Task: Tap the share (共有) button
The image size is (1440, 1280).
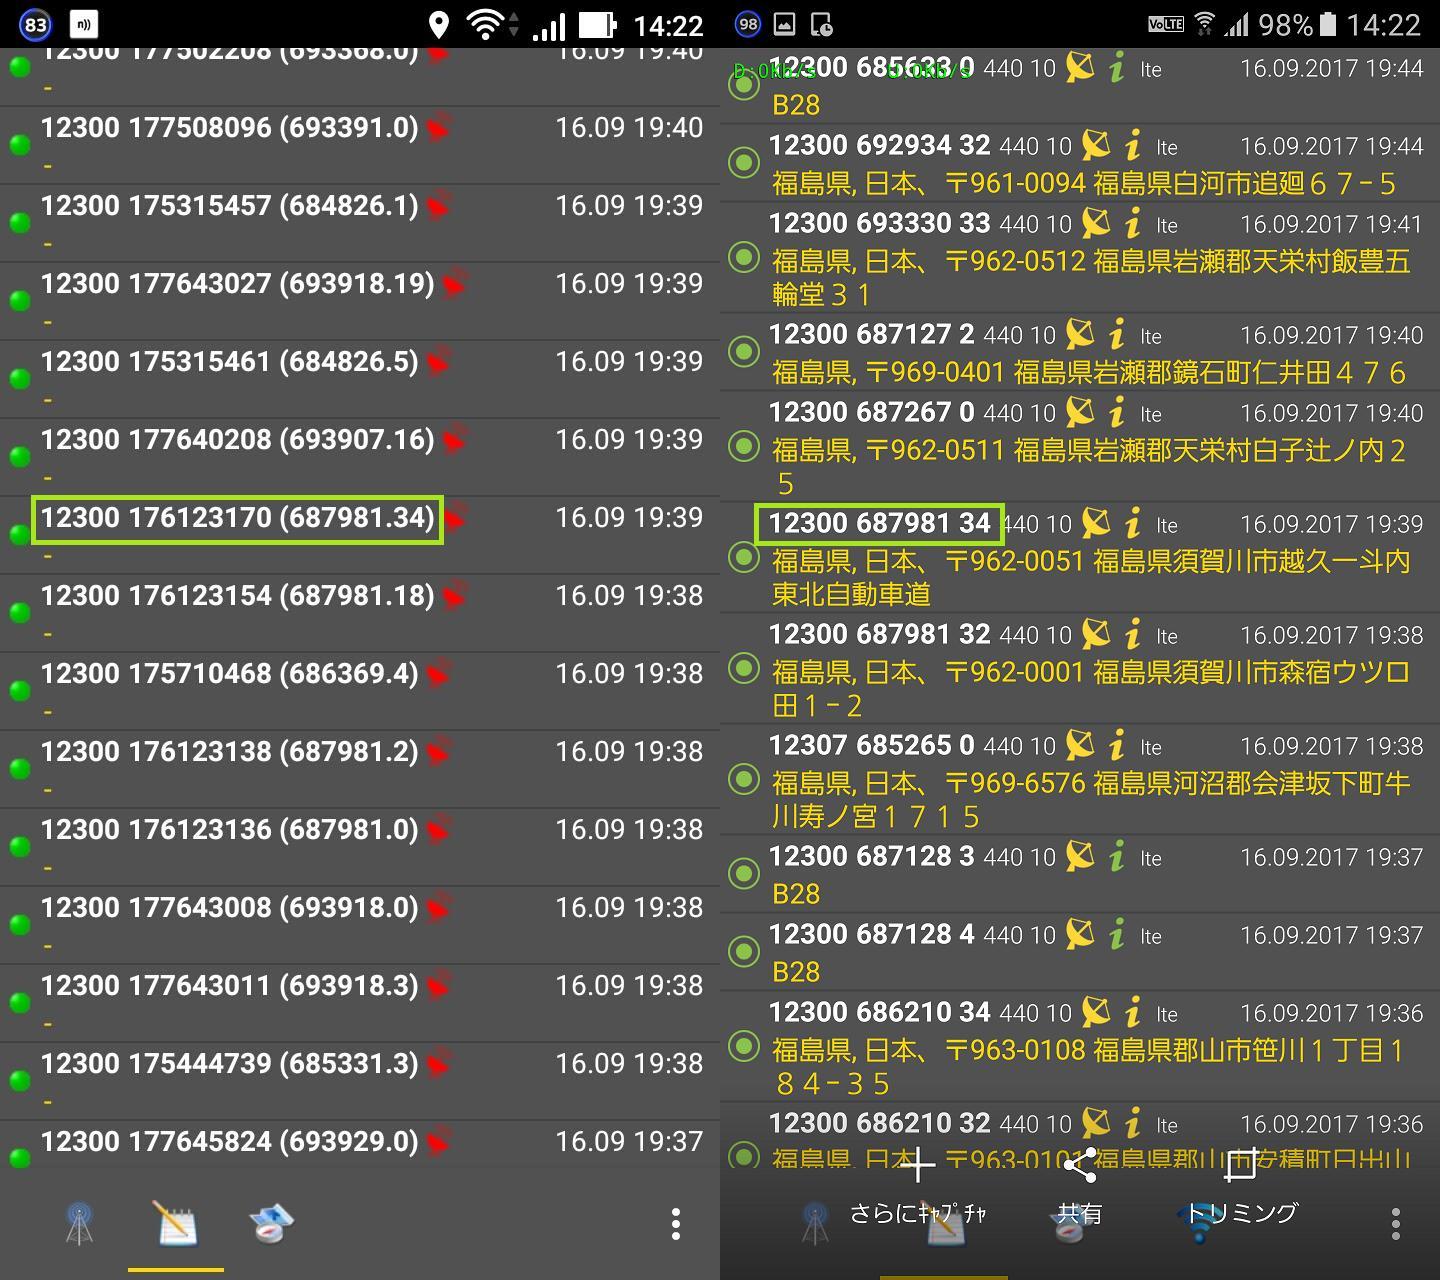Action: point(1080,1188)
